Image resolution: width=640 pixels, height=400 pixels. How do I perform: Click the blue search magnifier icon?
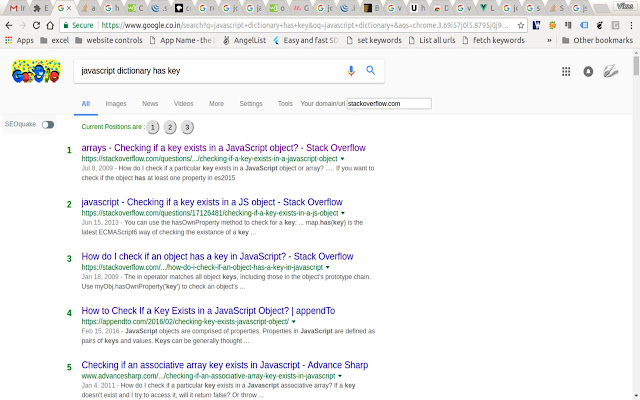pyautogui.click(x=371, y=70)
